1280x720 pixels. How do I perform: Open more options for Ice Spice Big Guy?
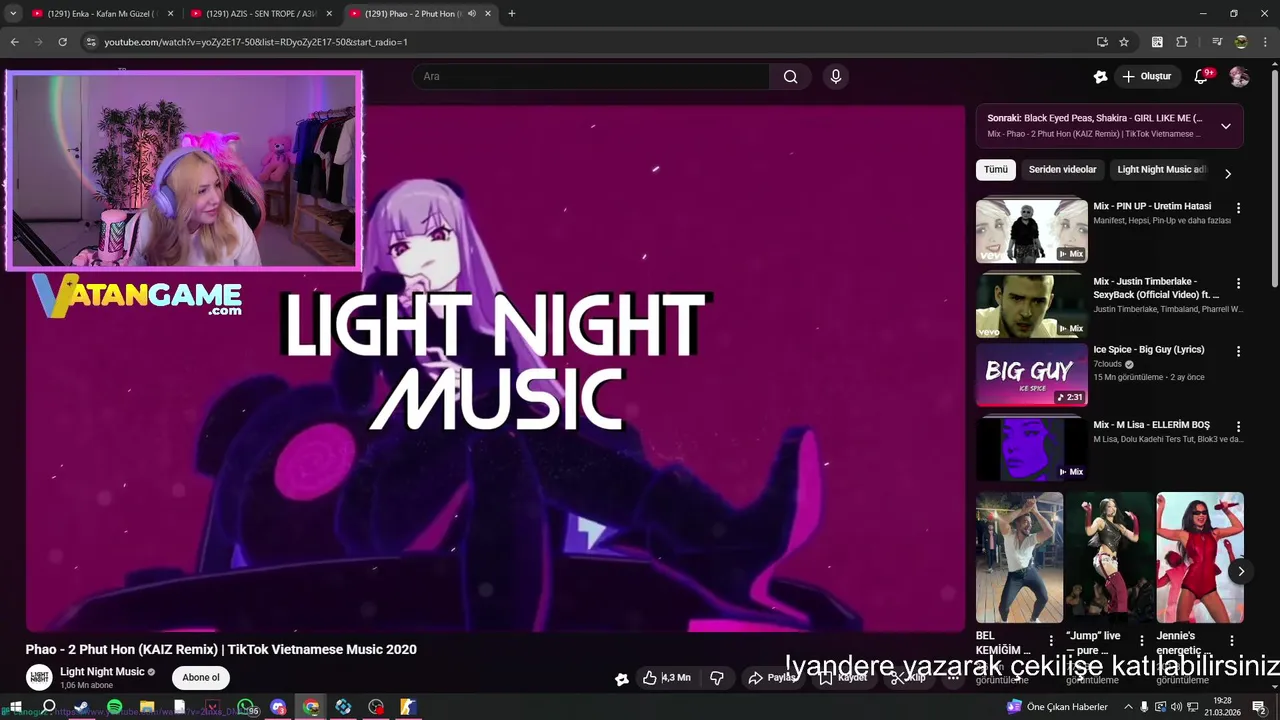1238,351
